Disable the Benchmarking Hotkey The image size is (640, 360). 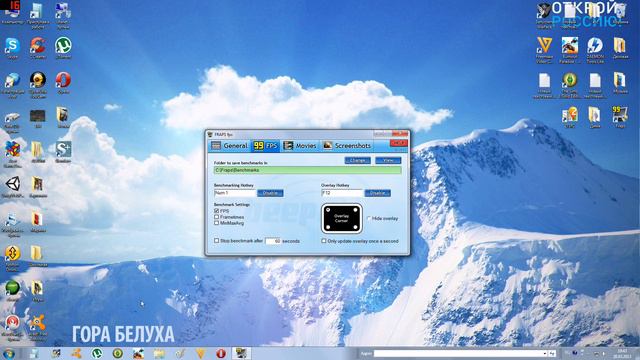point(270,193)
